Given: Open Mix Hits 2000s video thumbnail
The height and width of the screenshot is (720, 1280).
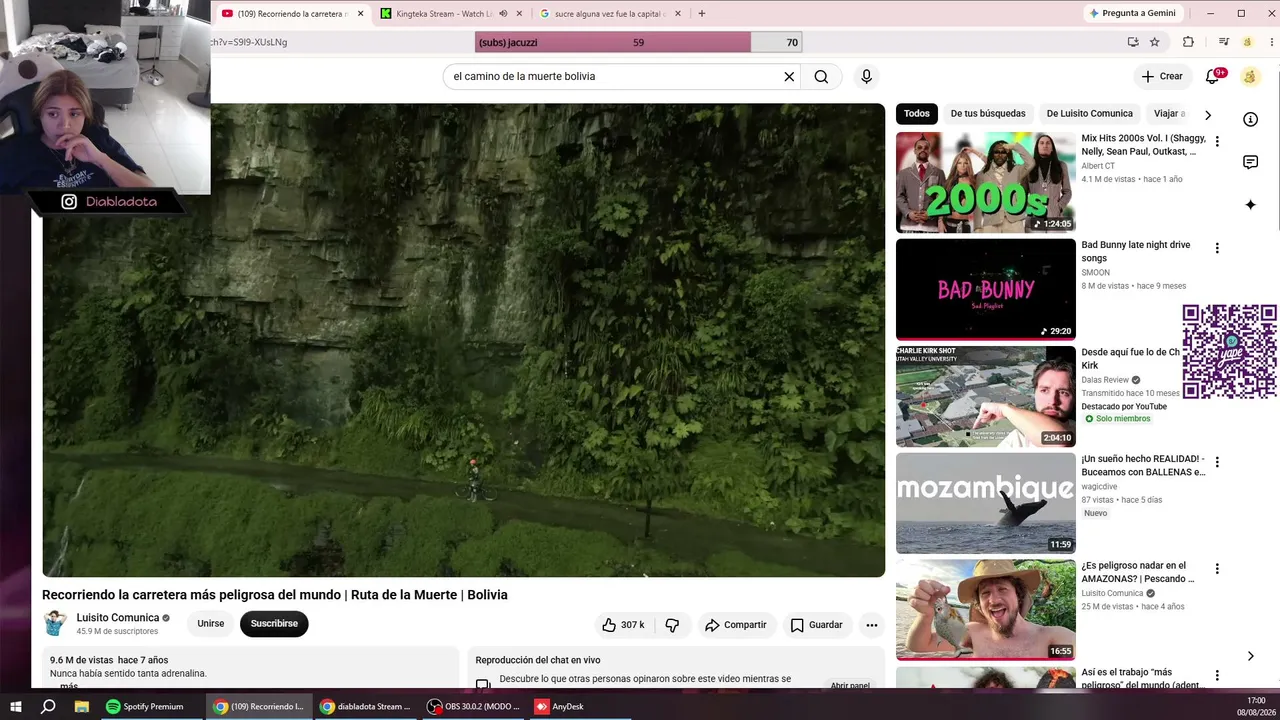Looking at the screenshot, I should [x=986, y=182].
